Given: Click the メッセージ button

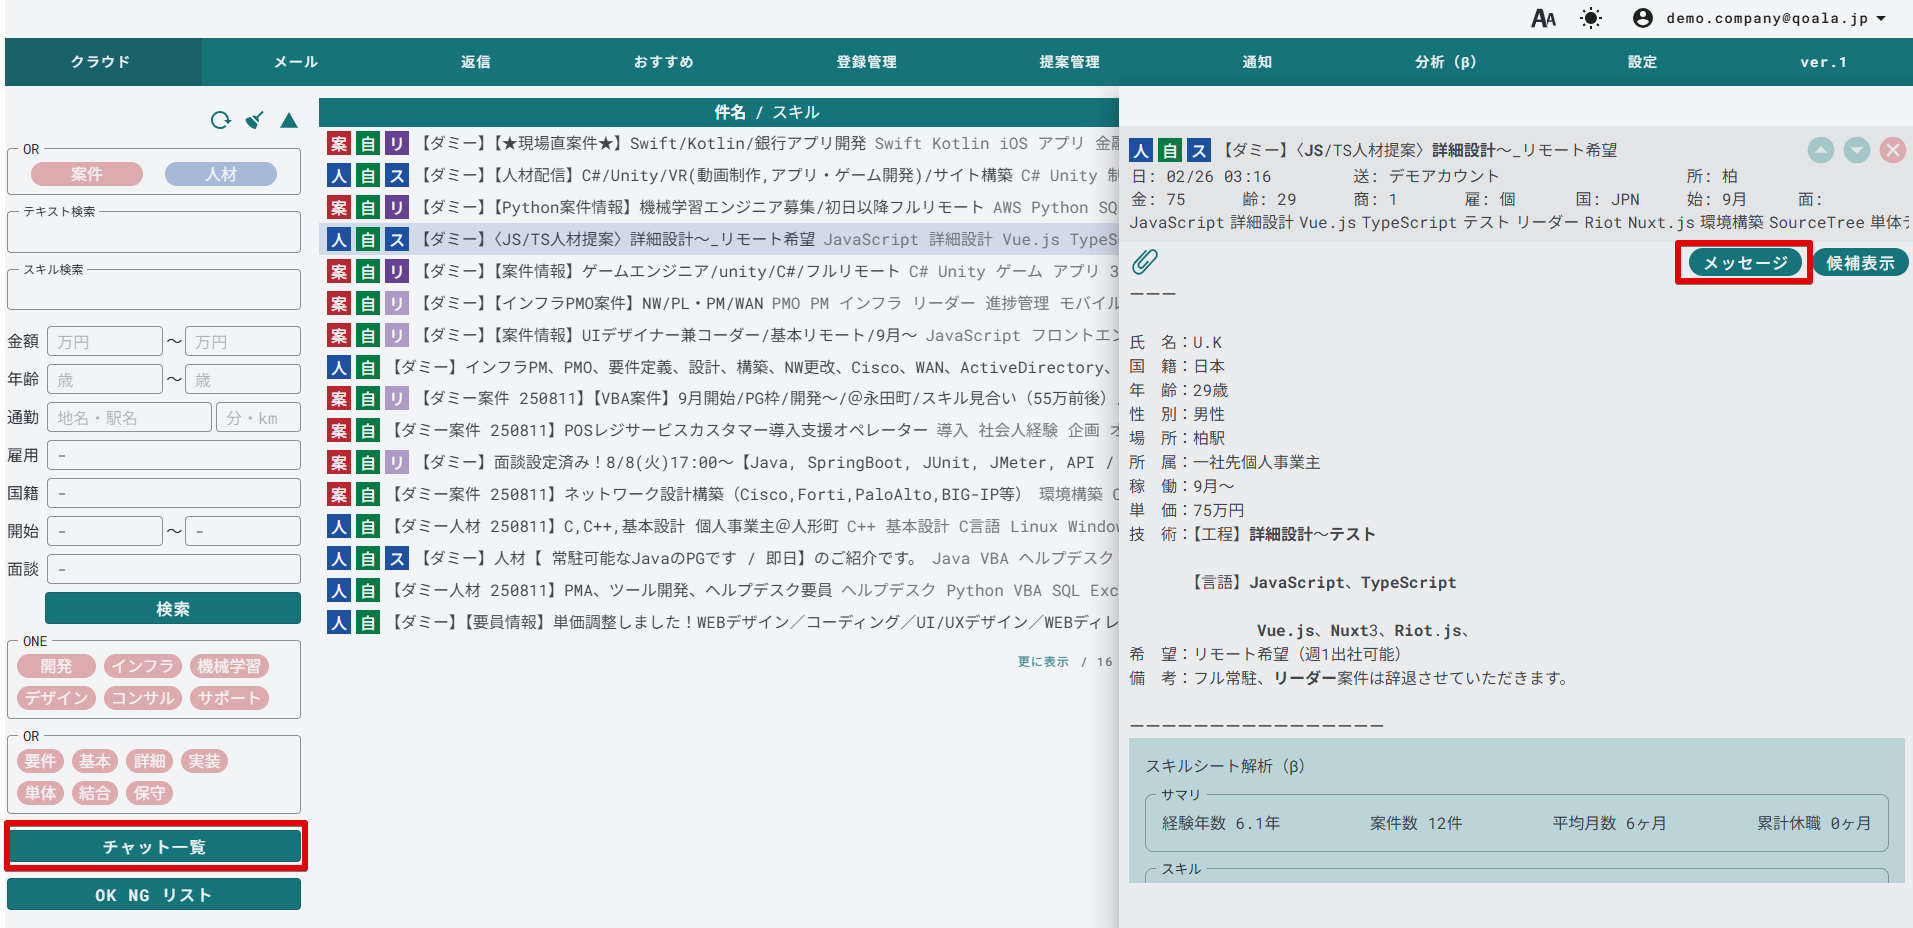Looking at the screenshot, I should point(1744,263).
